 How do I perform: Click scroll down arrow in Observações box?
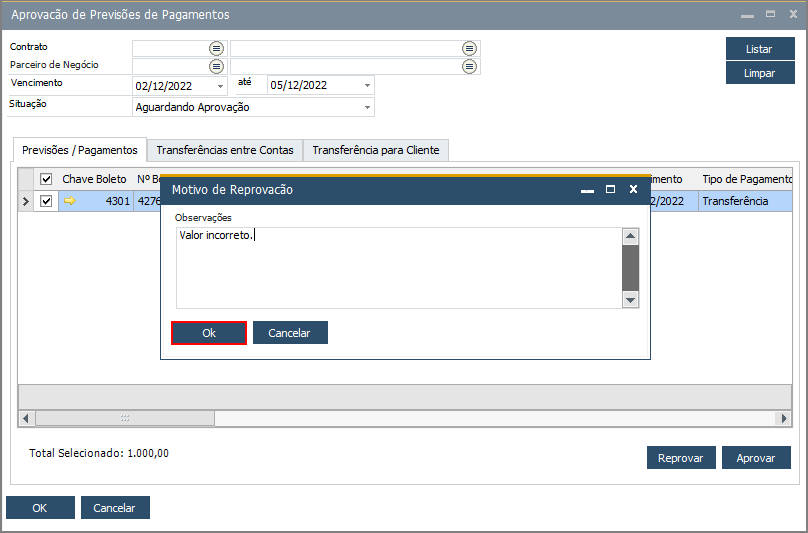pos(630,299)
